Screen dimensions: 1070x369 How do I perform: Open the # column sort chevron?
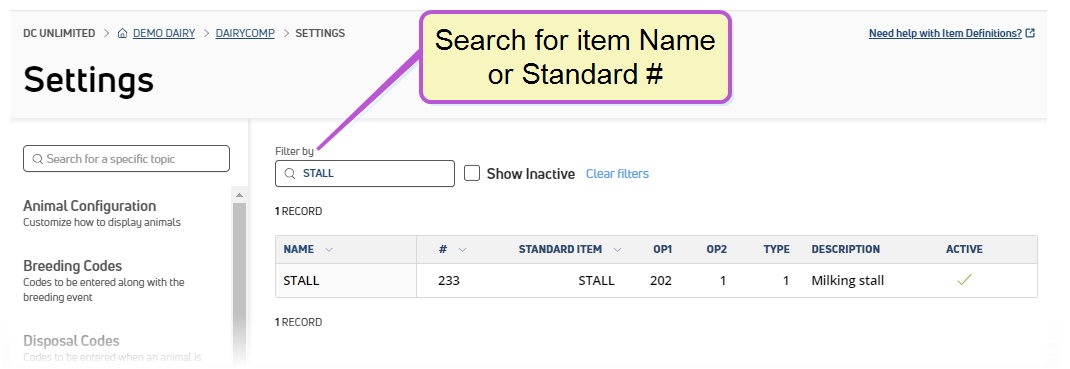pos(462,250)
